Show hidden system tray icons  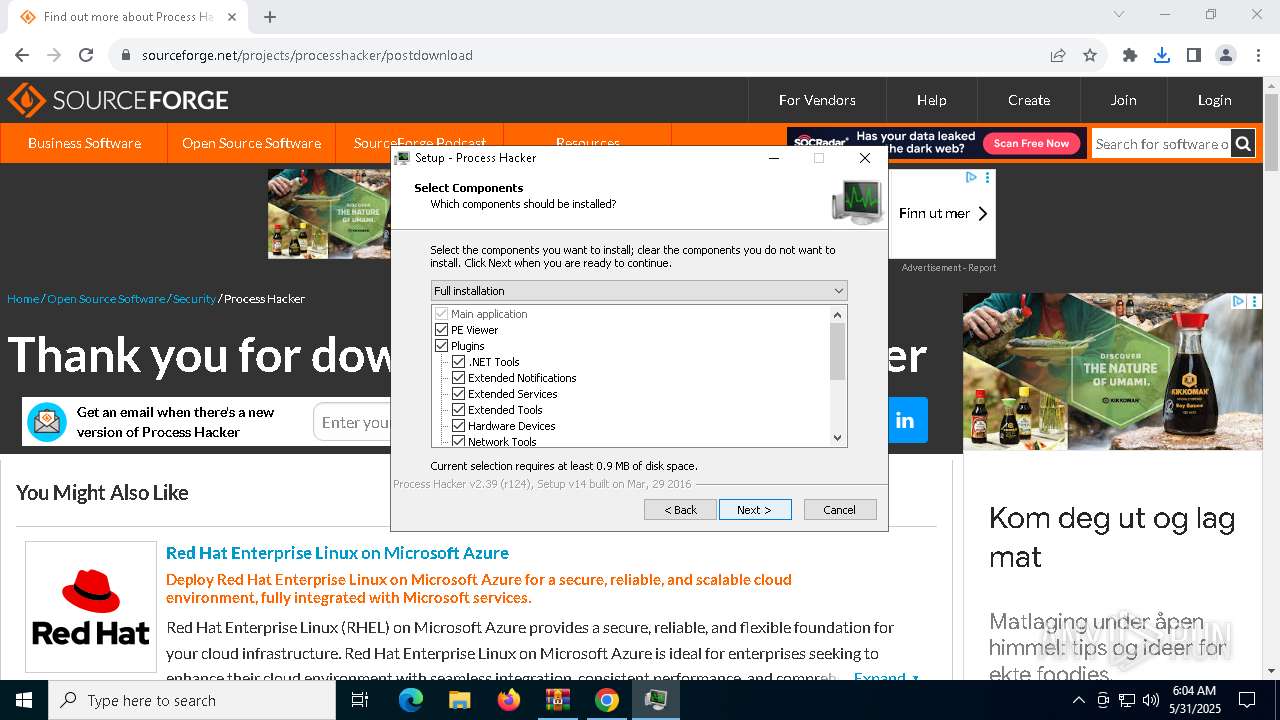click(x=1078, y=700)
